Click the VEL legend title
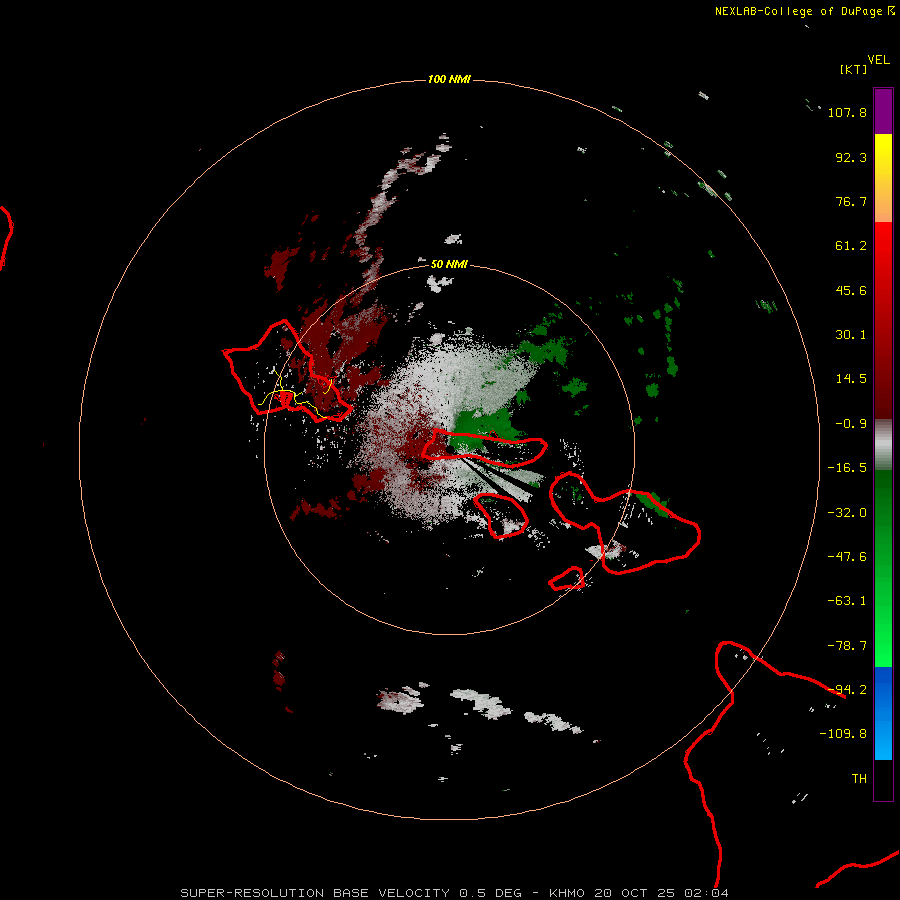Screen dimensions: 900x900 click(x=878, y=60)
